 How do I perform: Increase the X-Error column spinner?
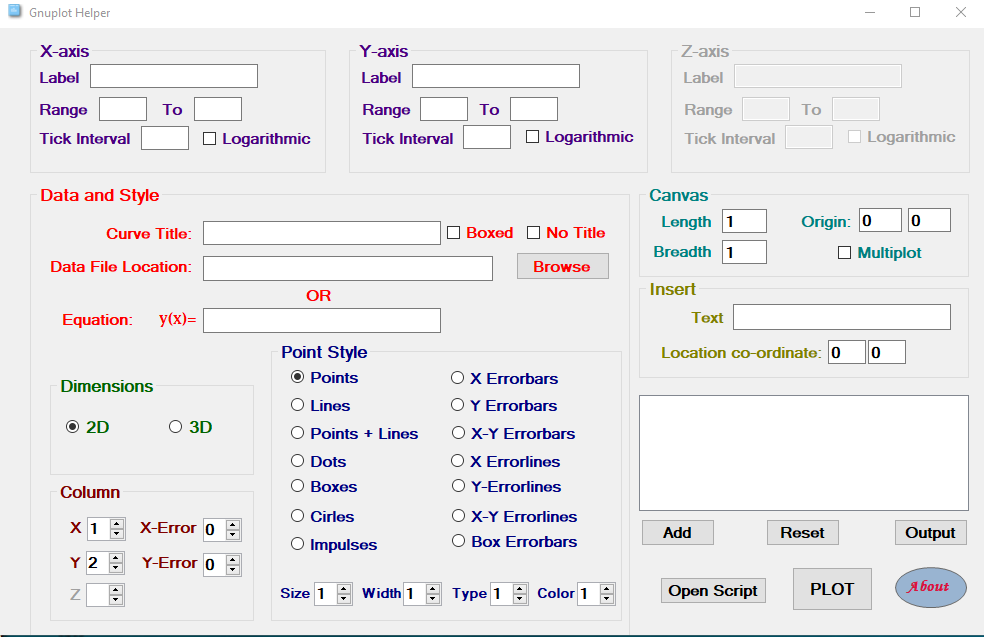(x=233, y=525)
